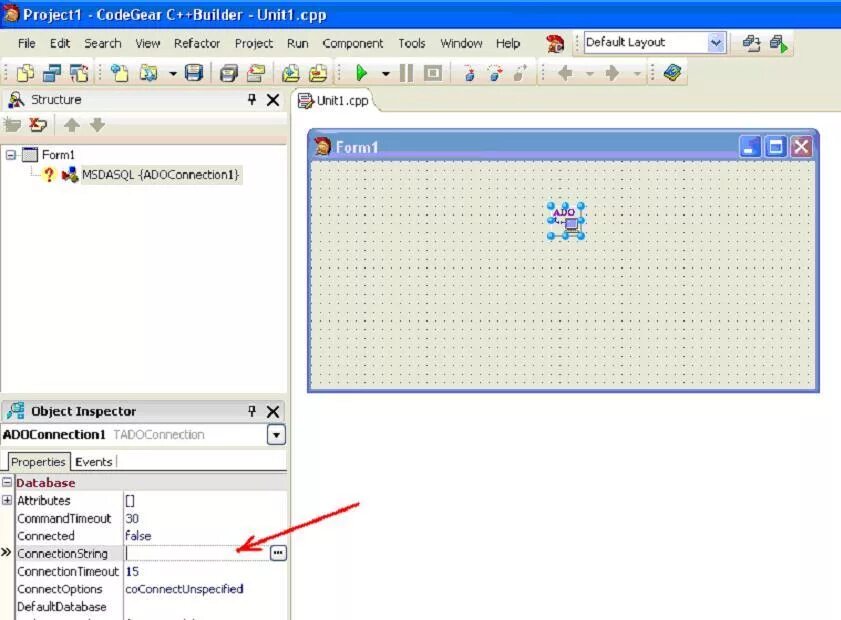Click the Toggle Form/Unit toolbar icon
The height and width of the screenshot is (620, 841).
79,72
